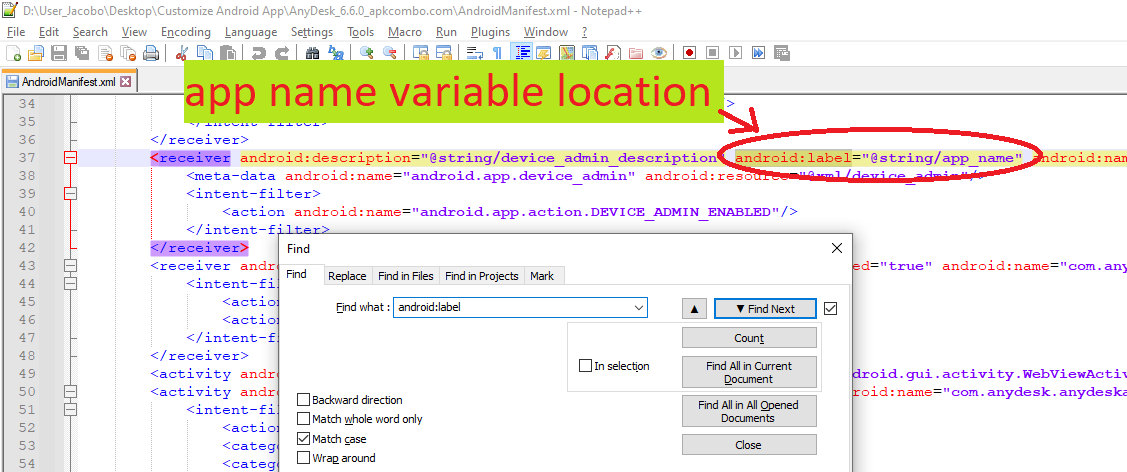Click Find All in All Opened Documents
Image resolution: width=1127 pixels, height=472 pixels.
click(x=749, y=411)
